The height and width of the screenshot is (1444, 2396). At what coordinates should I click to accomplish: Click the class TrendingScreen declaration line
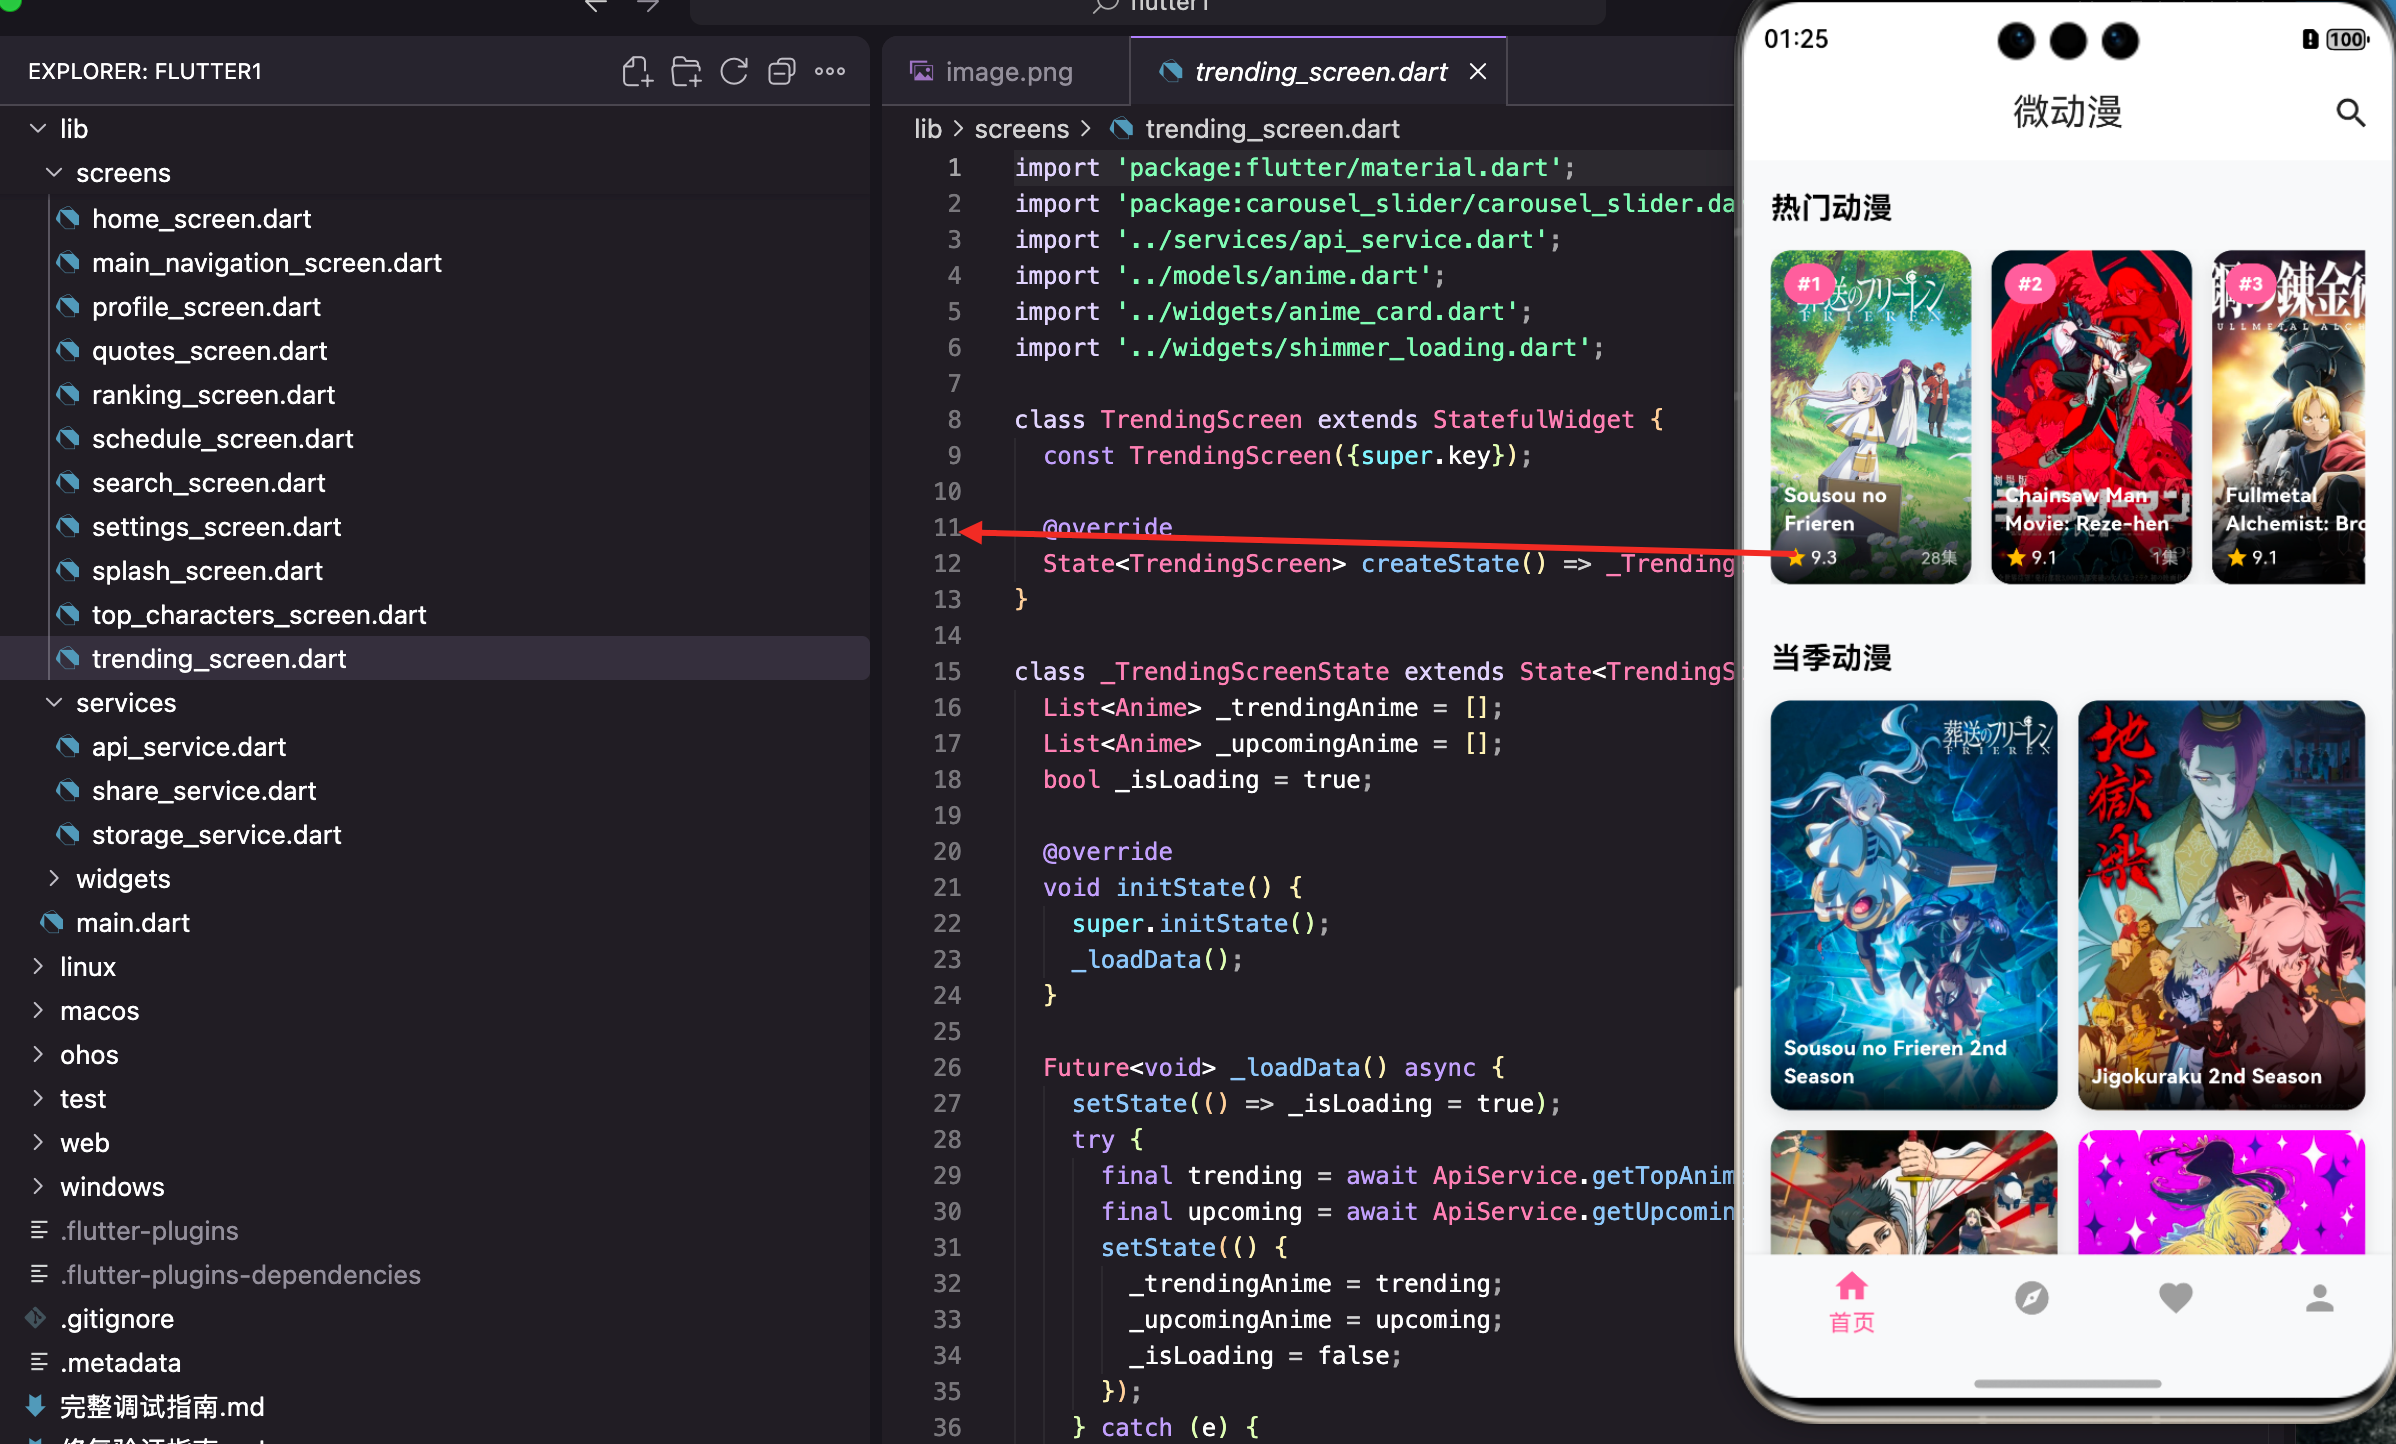click(1339, 419)
